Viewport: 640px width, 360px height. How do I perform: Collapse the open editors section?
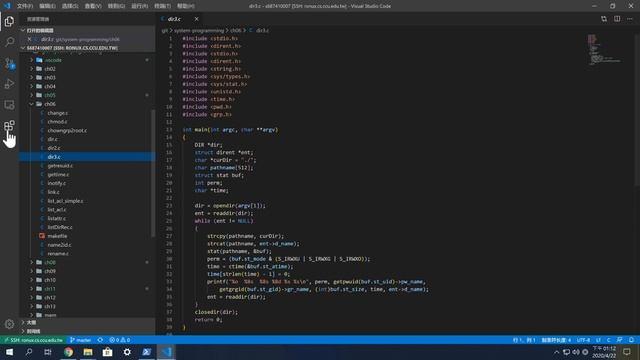point(87,30)
